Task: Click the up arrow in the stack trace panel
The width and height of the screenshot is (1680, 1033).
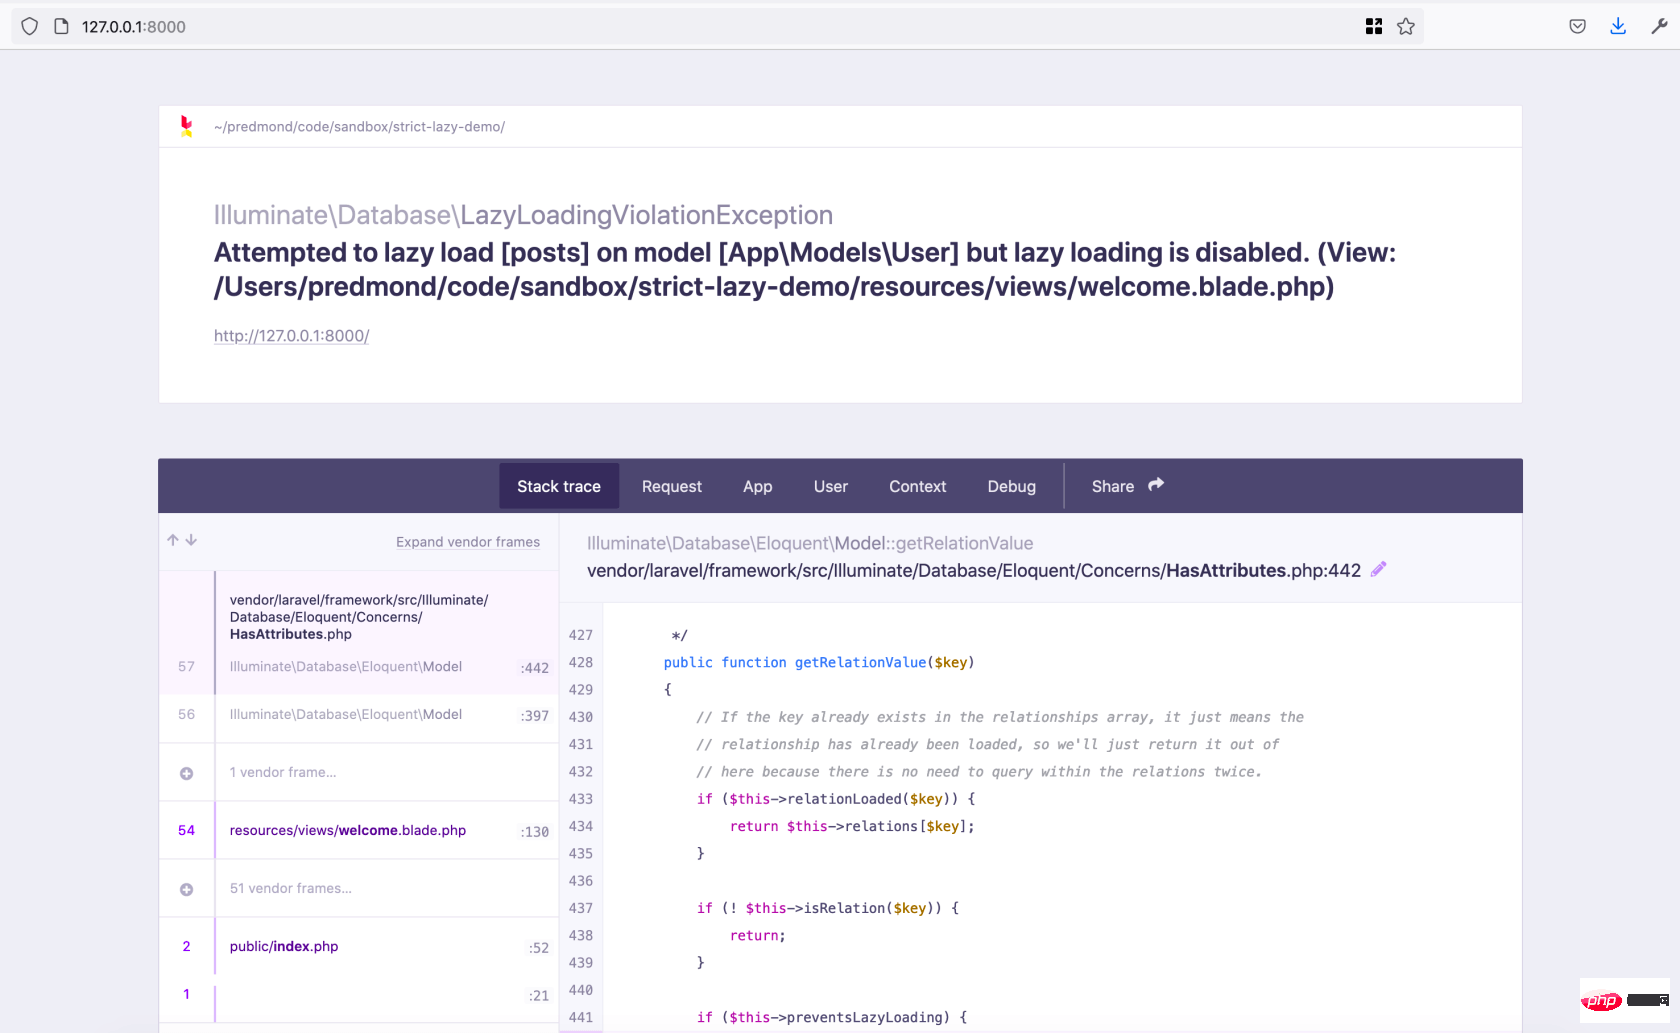Action: pyautogui.click(x=172, y=539)
